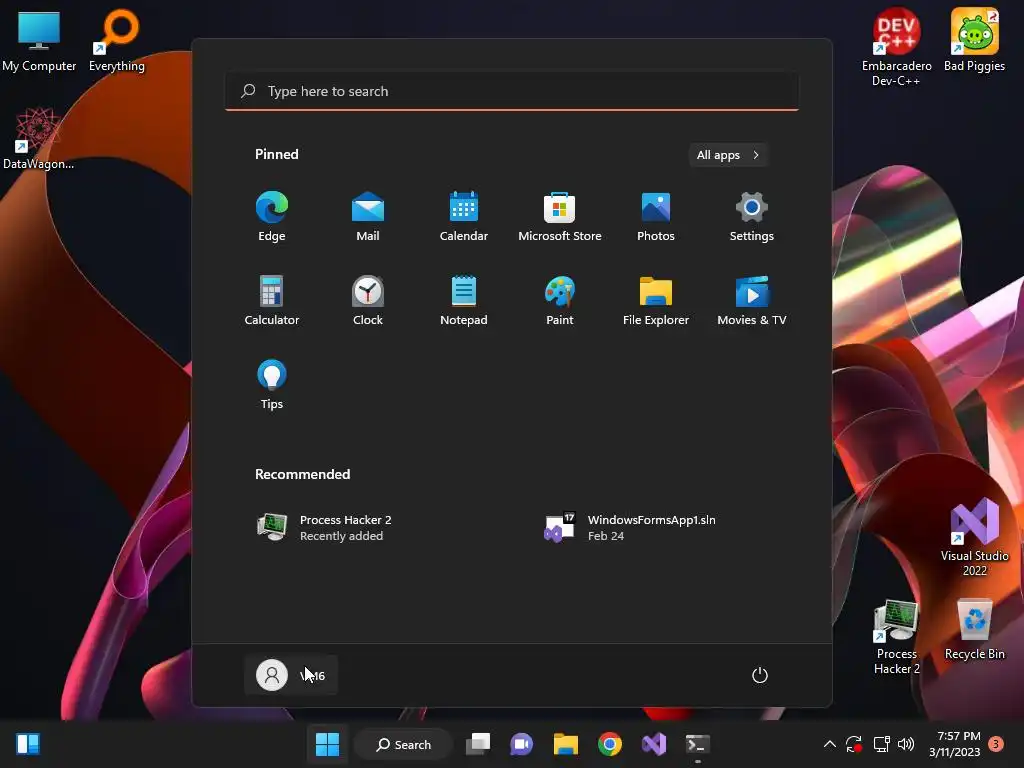Select Visual Studio 2022 desktop shortcut

(974, 537)
